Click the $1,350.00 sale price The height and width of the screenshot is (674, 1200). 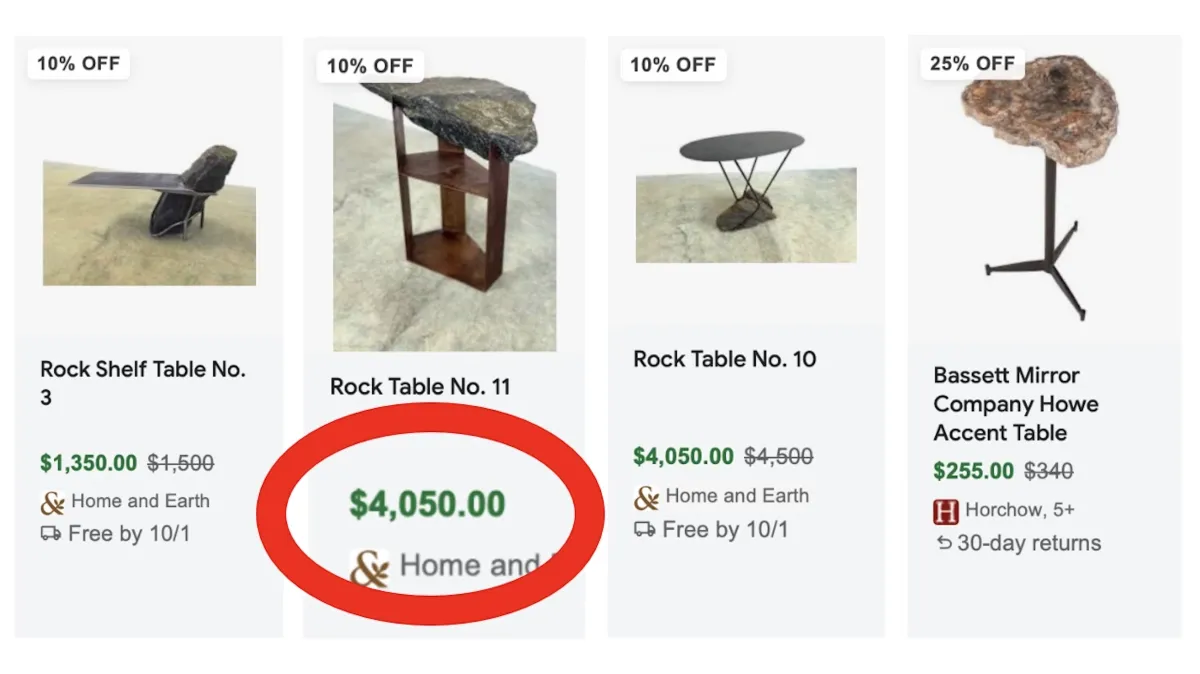click(89, 463)
